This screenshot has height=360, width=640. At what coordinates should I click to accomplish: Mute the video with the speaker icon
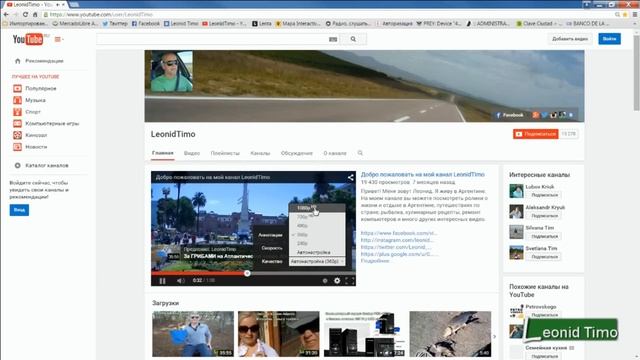[x=180, y=280]
